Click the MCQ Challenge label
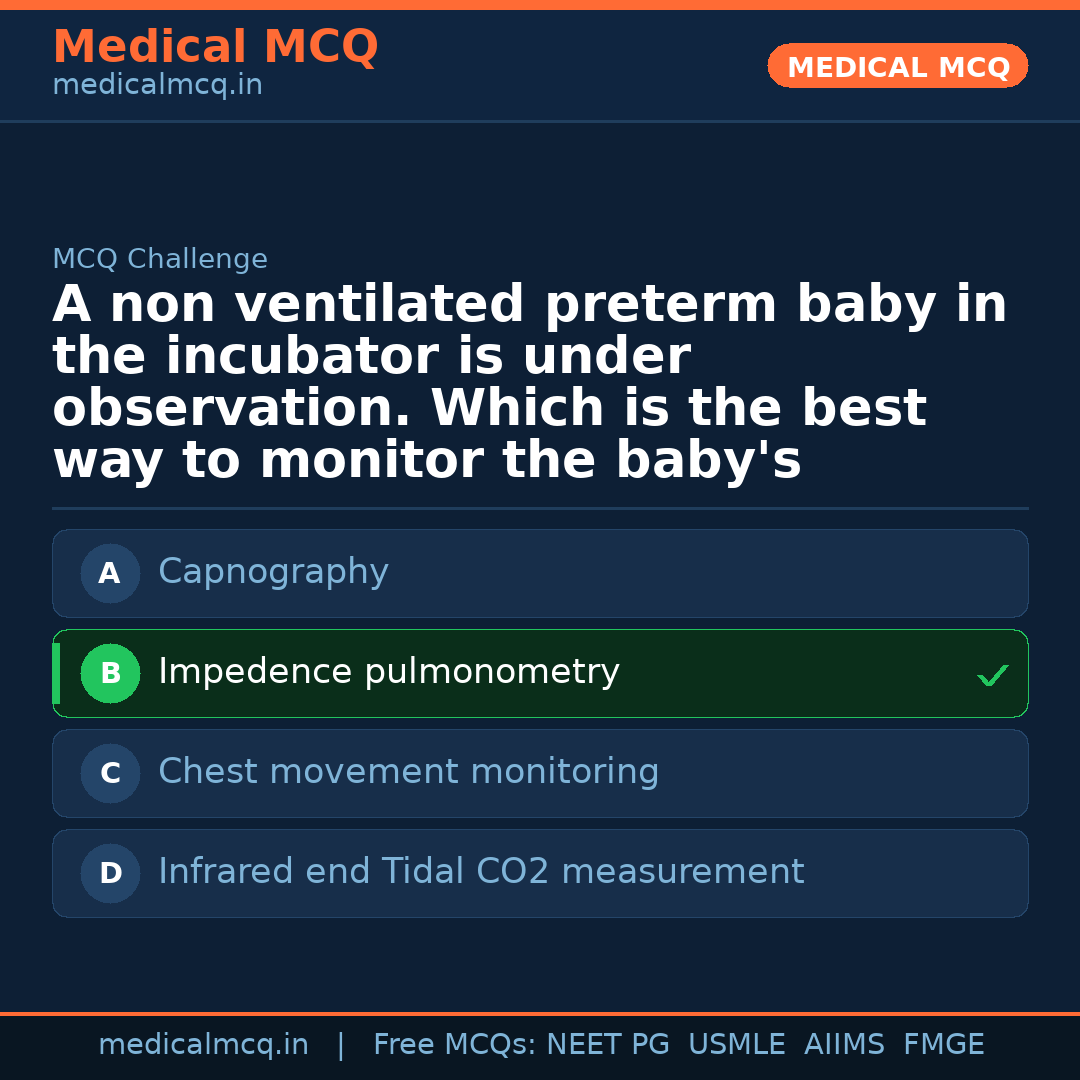 160,260
